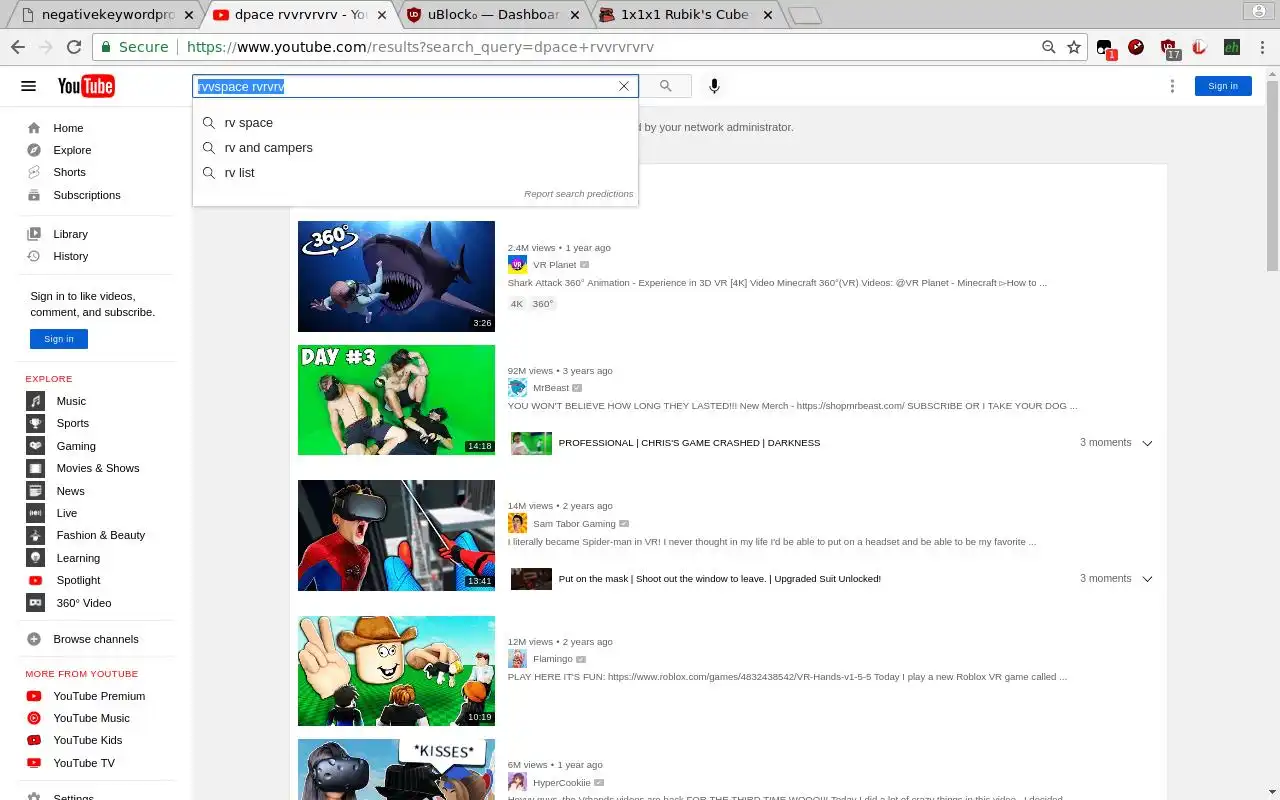This screenshot has width=1280, height=800.
Task: Open the 'PROFESSIONAL | CHRIS'S GAME CRASHED' moment thumbnail
Action: pyautogui.click(x=531, y=443)
